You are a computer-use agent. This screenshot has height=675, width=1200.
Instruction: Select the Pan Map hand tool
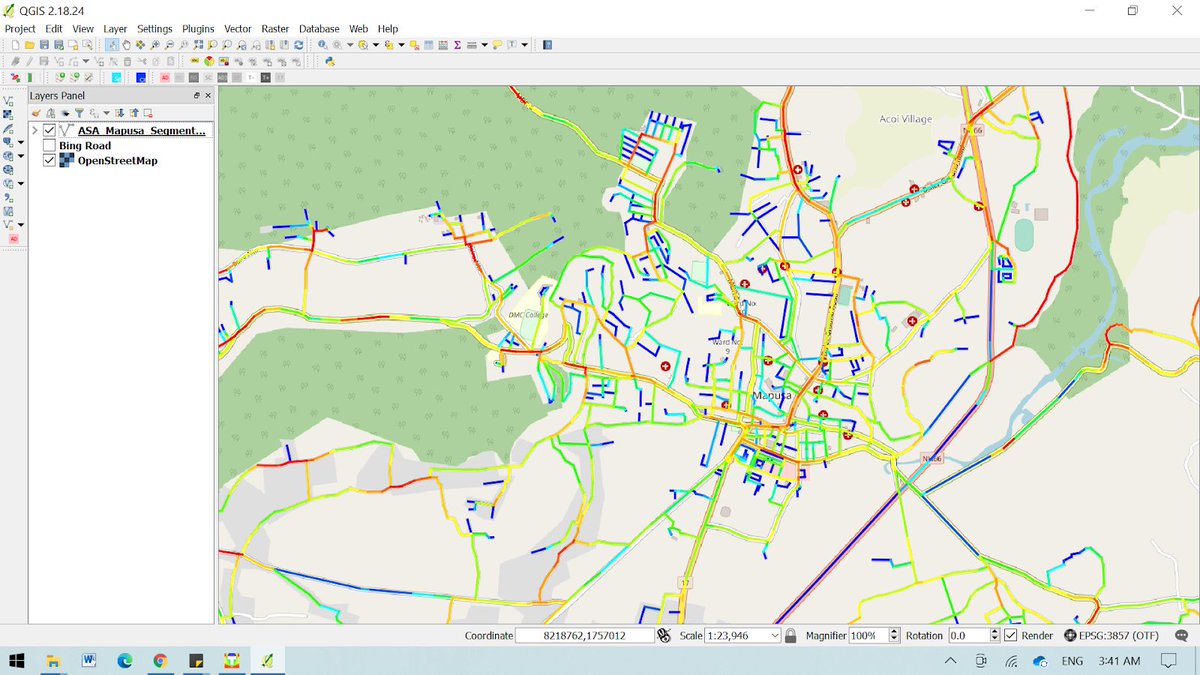tap(126, 45)
